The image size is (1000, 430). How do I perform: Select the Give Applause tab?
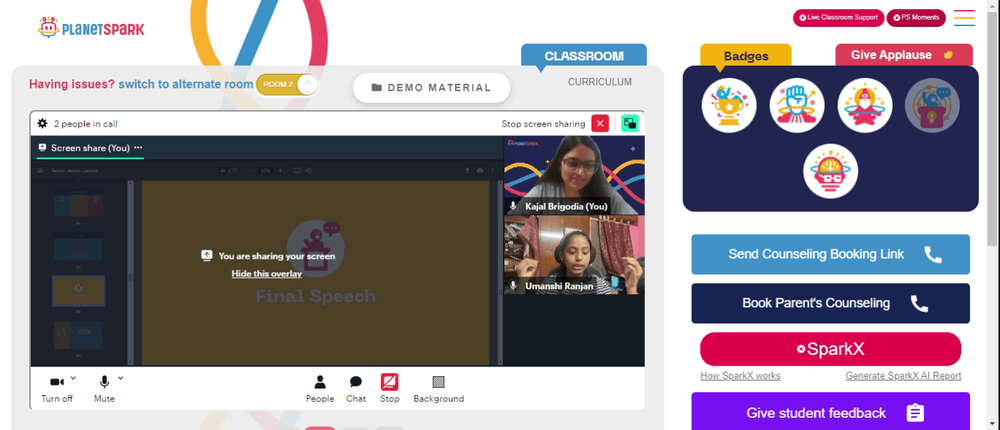coord(904,55)
